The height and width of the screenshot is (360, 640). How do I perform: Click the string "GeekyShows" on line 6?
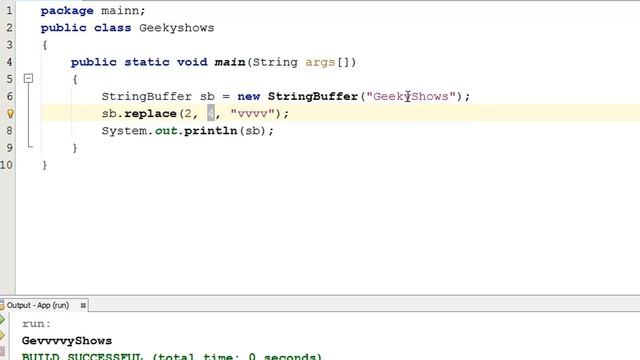411,96
